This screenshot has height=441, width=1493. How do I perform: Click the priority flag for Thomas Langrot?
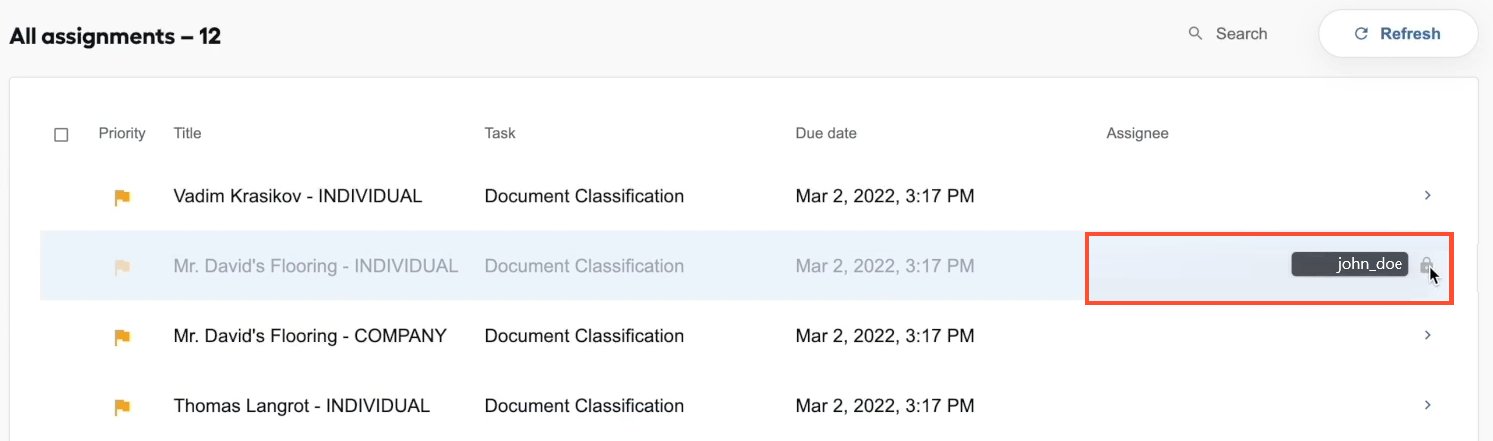coord(122,408)
